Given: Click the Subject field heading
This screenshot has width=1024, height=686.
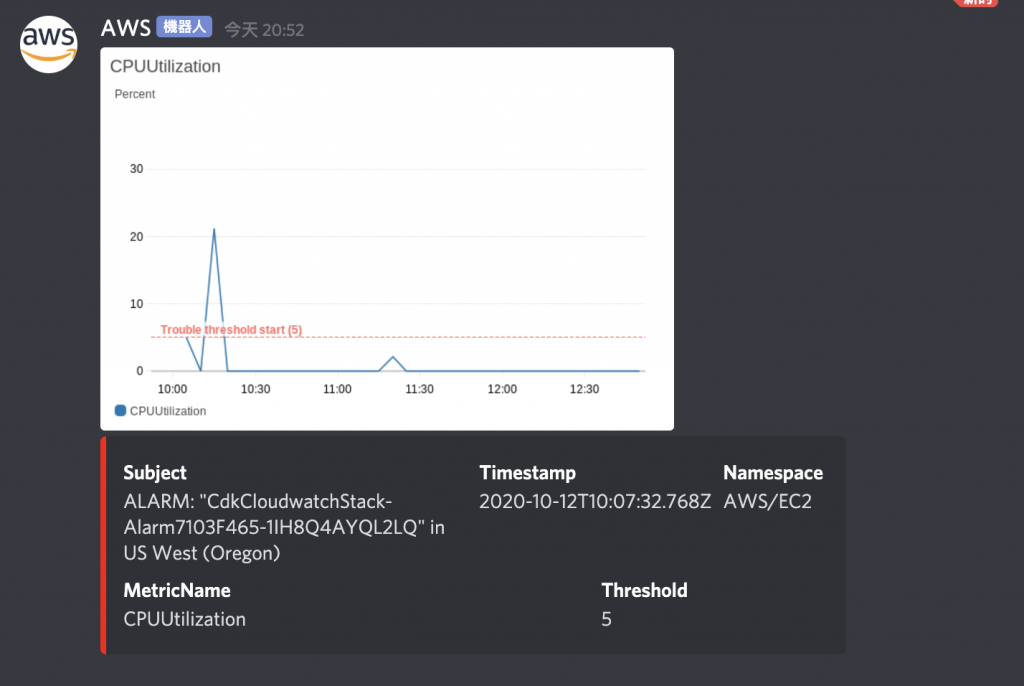Looking at the screenshot, I should [x=155, y=472].
